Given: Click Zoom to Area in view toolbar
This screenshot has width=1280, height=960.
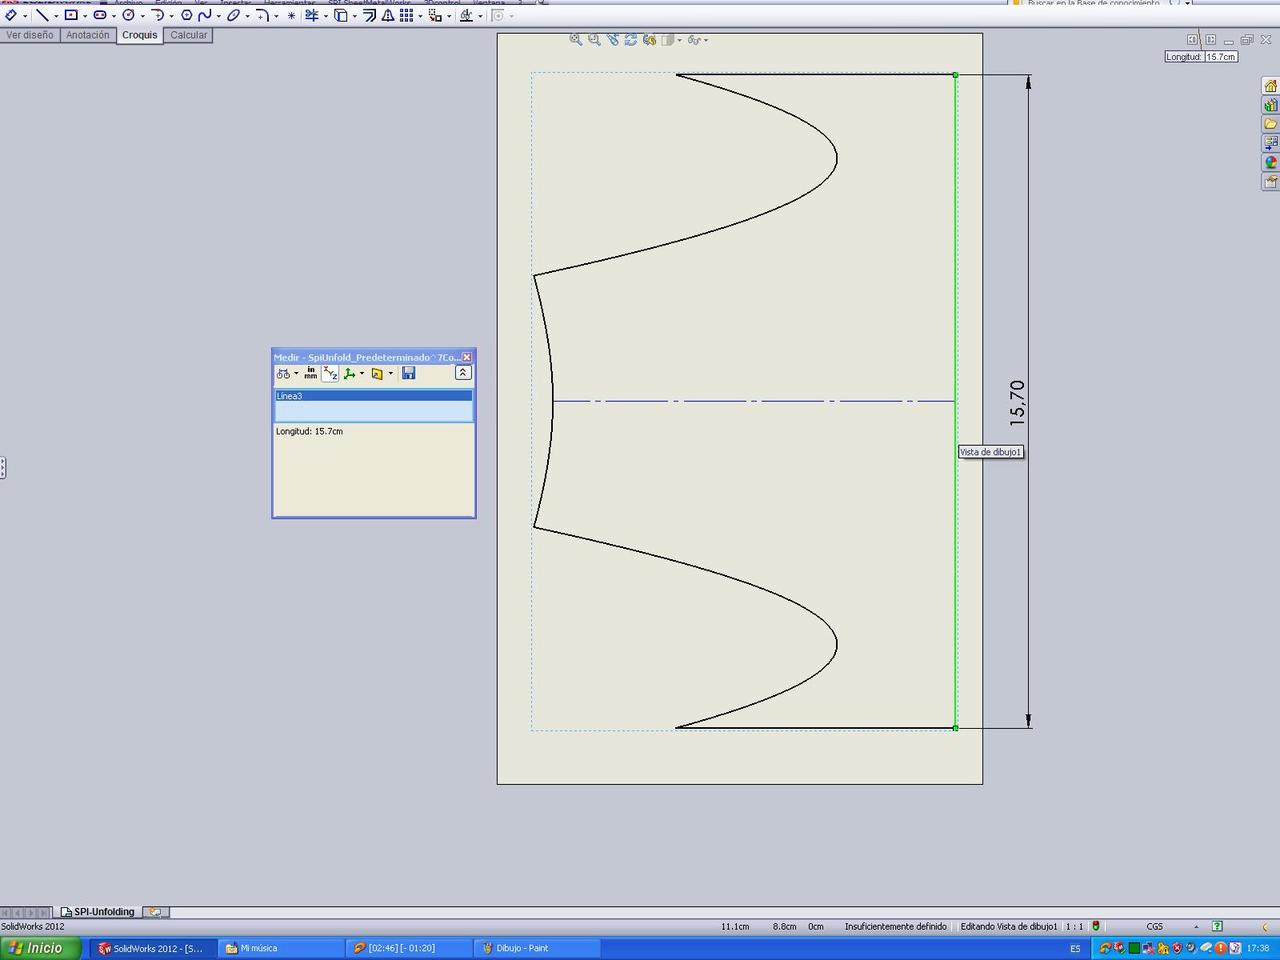Looking at the screenshot, I should [x=594, y=40].
